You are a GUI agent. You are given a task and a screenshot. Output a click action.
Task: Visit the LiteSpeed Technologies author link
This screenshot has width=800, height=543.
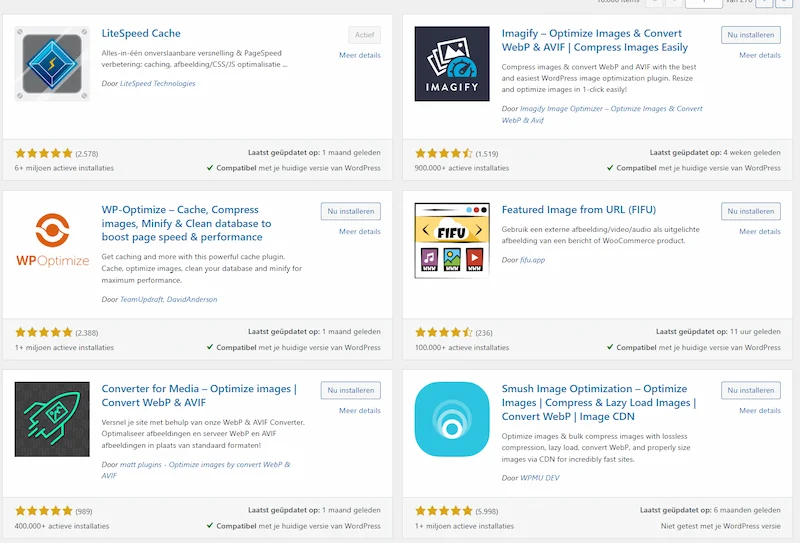[157, 84]
